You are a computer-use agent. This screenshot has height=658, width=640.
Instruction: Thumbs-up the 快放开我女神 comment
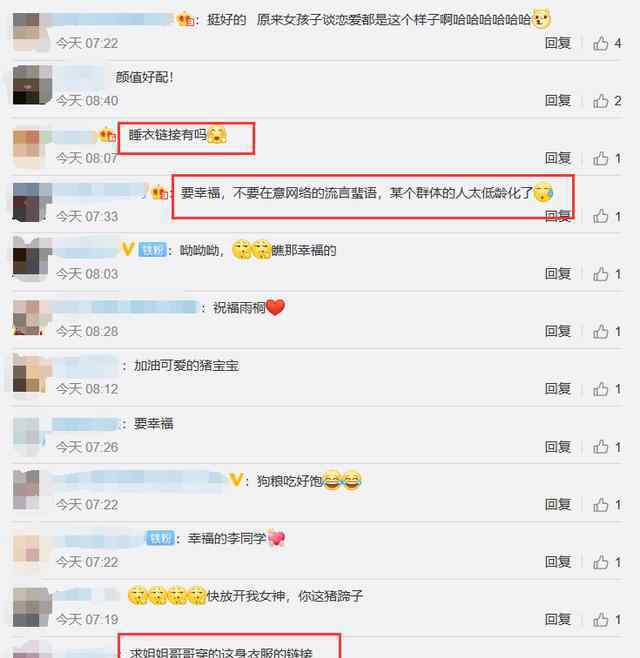601,620
